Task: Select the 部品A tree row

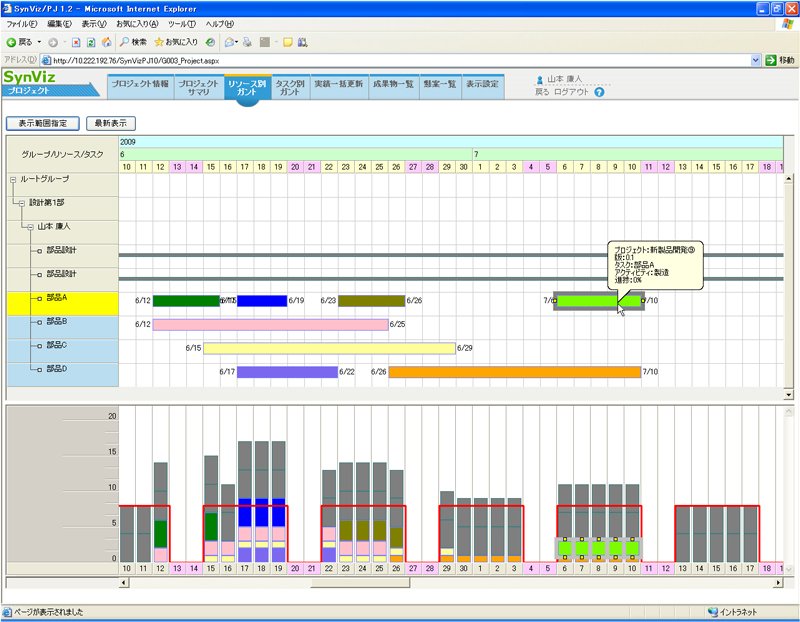Action: [x=63, y=304]
